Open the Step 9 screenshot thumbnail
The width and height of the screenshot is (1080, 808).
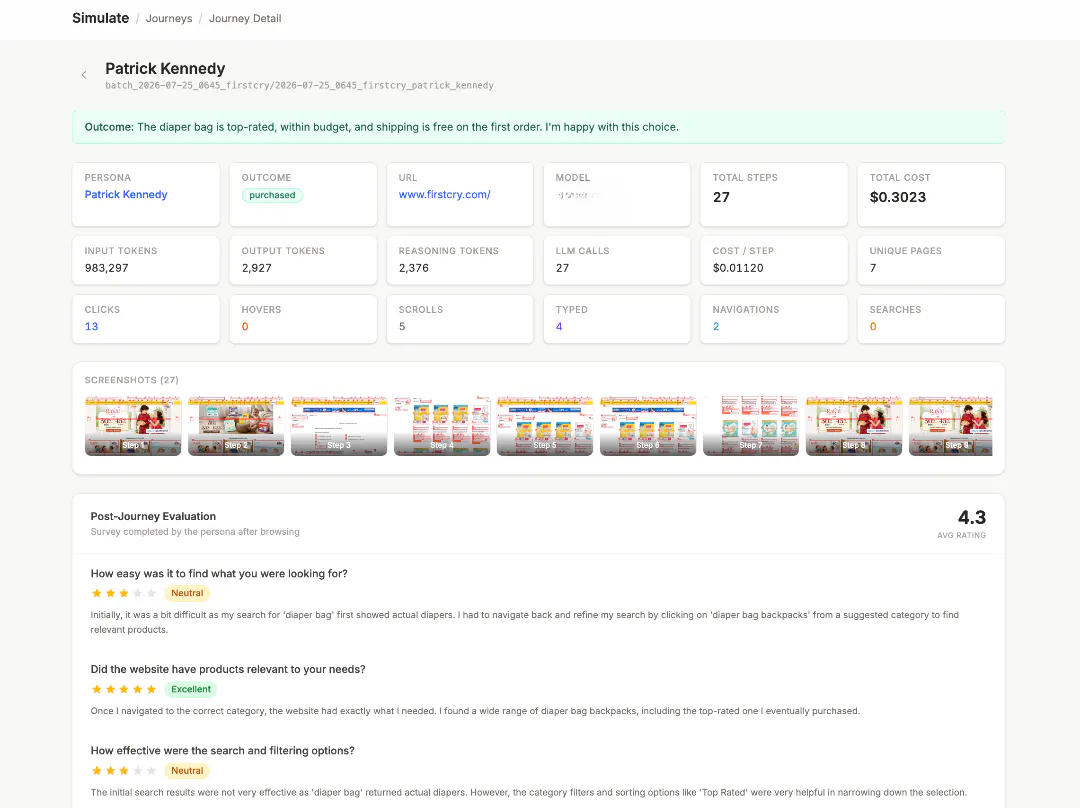(951, 426)
